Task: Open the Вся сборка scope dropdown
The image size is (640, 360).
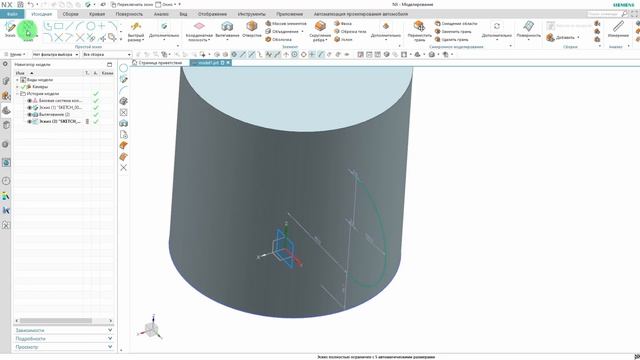Action: point(107,54)
